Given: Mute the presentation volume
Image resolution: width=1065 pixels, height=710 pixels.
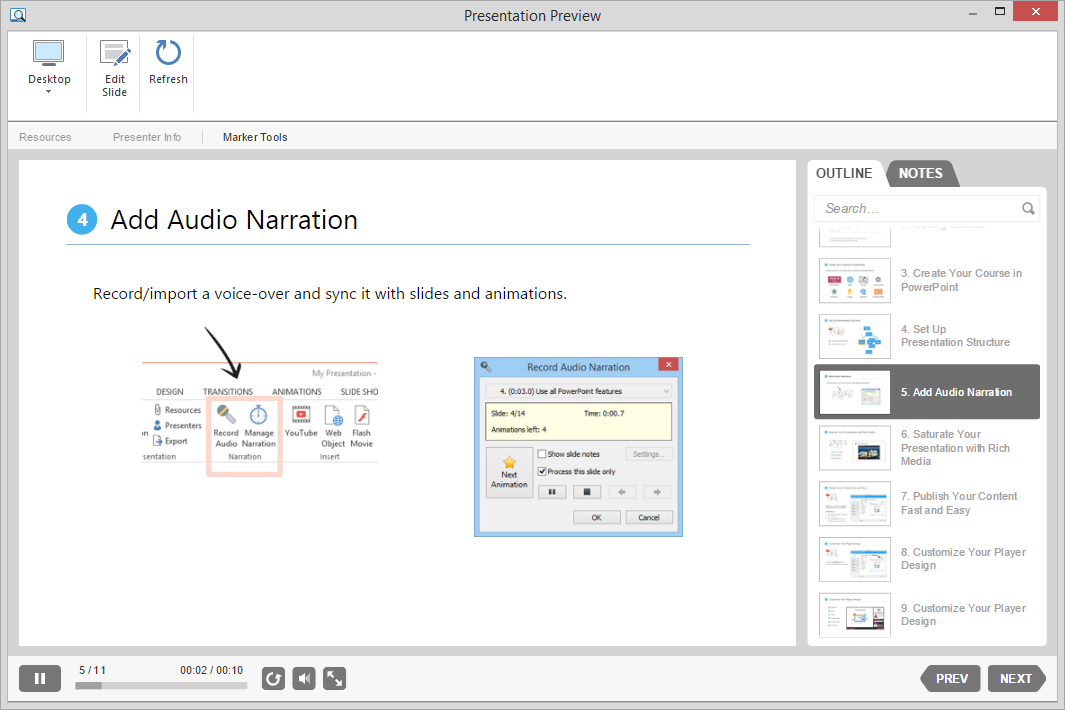Looking at the screenshot, I should (x=304, y=679).
